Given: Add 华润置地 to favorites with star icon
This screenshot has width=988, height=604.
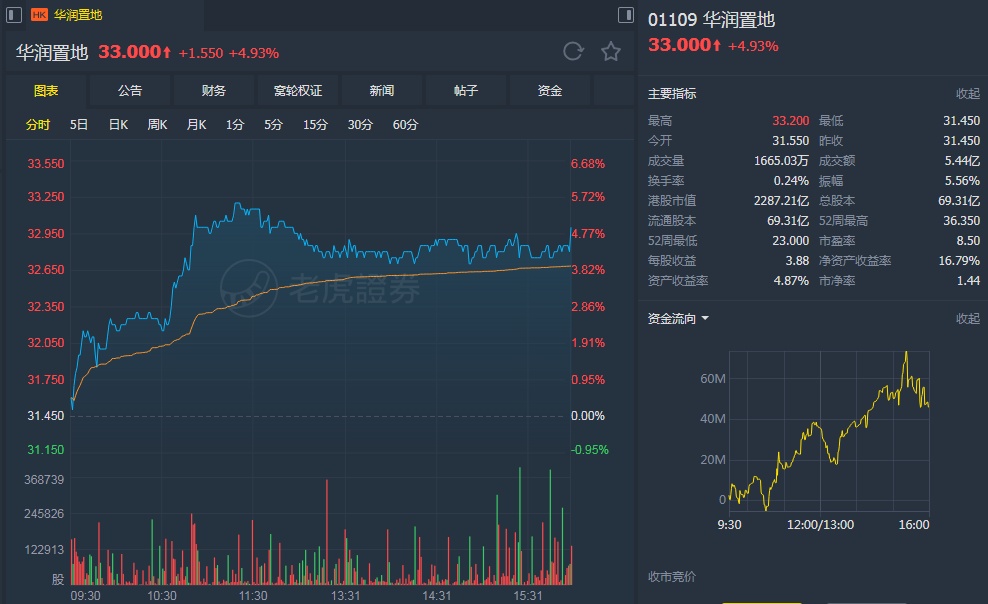Looking at the screenshot, I should coord(611,52).
